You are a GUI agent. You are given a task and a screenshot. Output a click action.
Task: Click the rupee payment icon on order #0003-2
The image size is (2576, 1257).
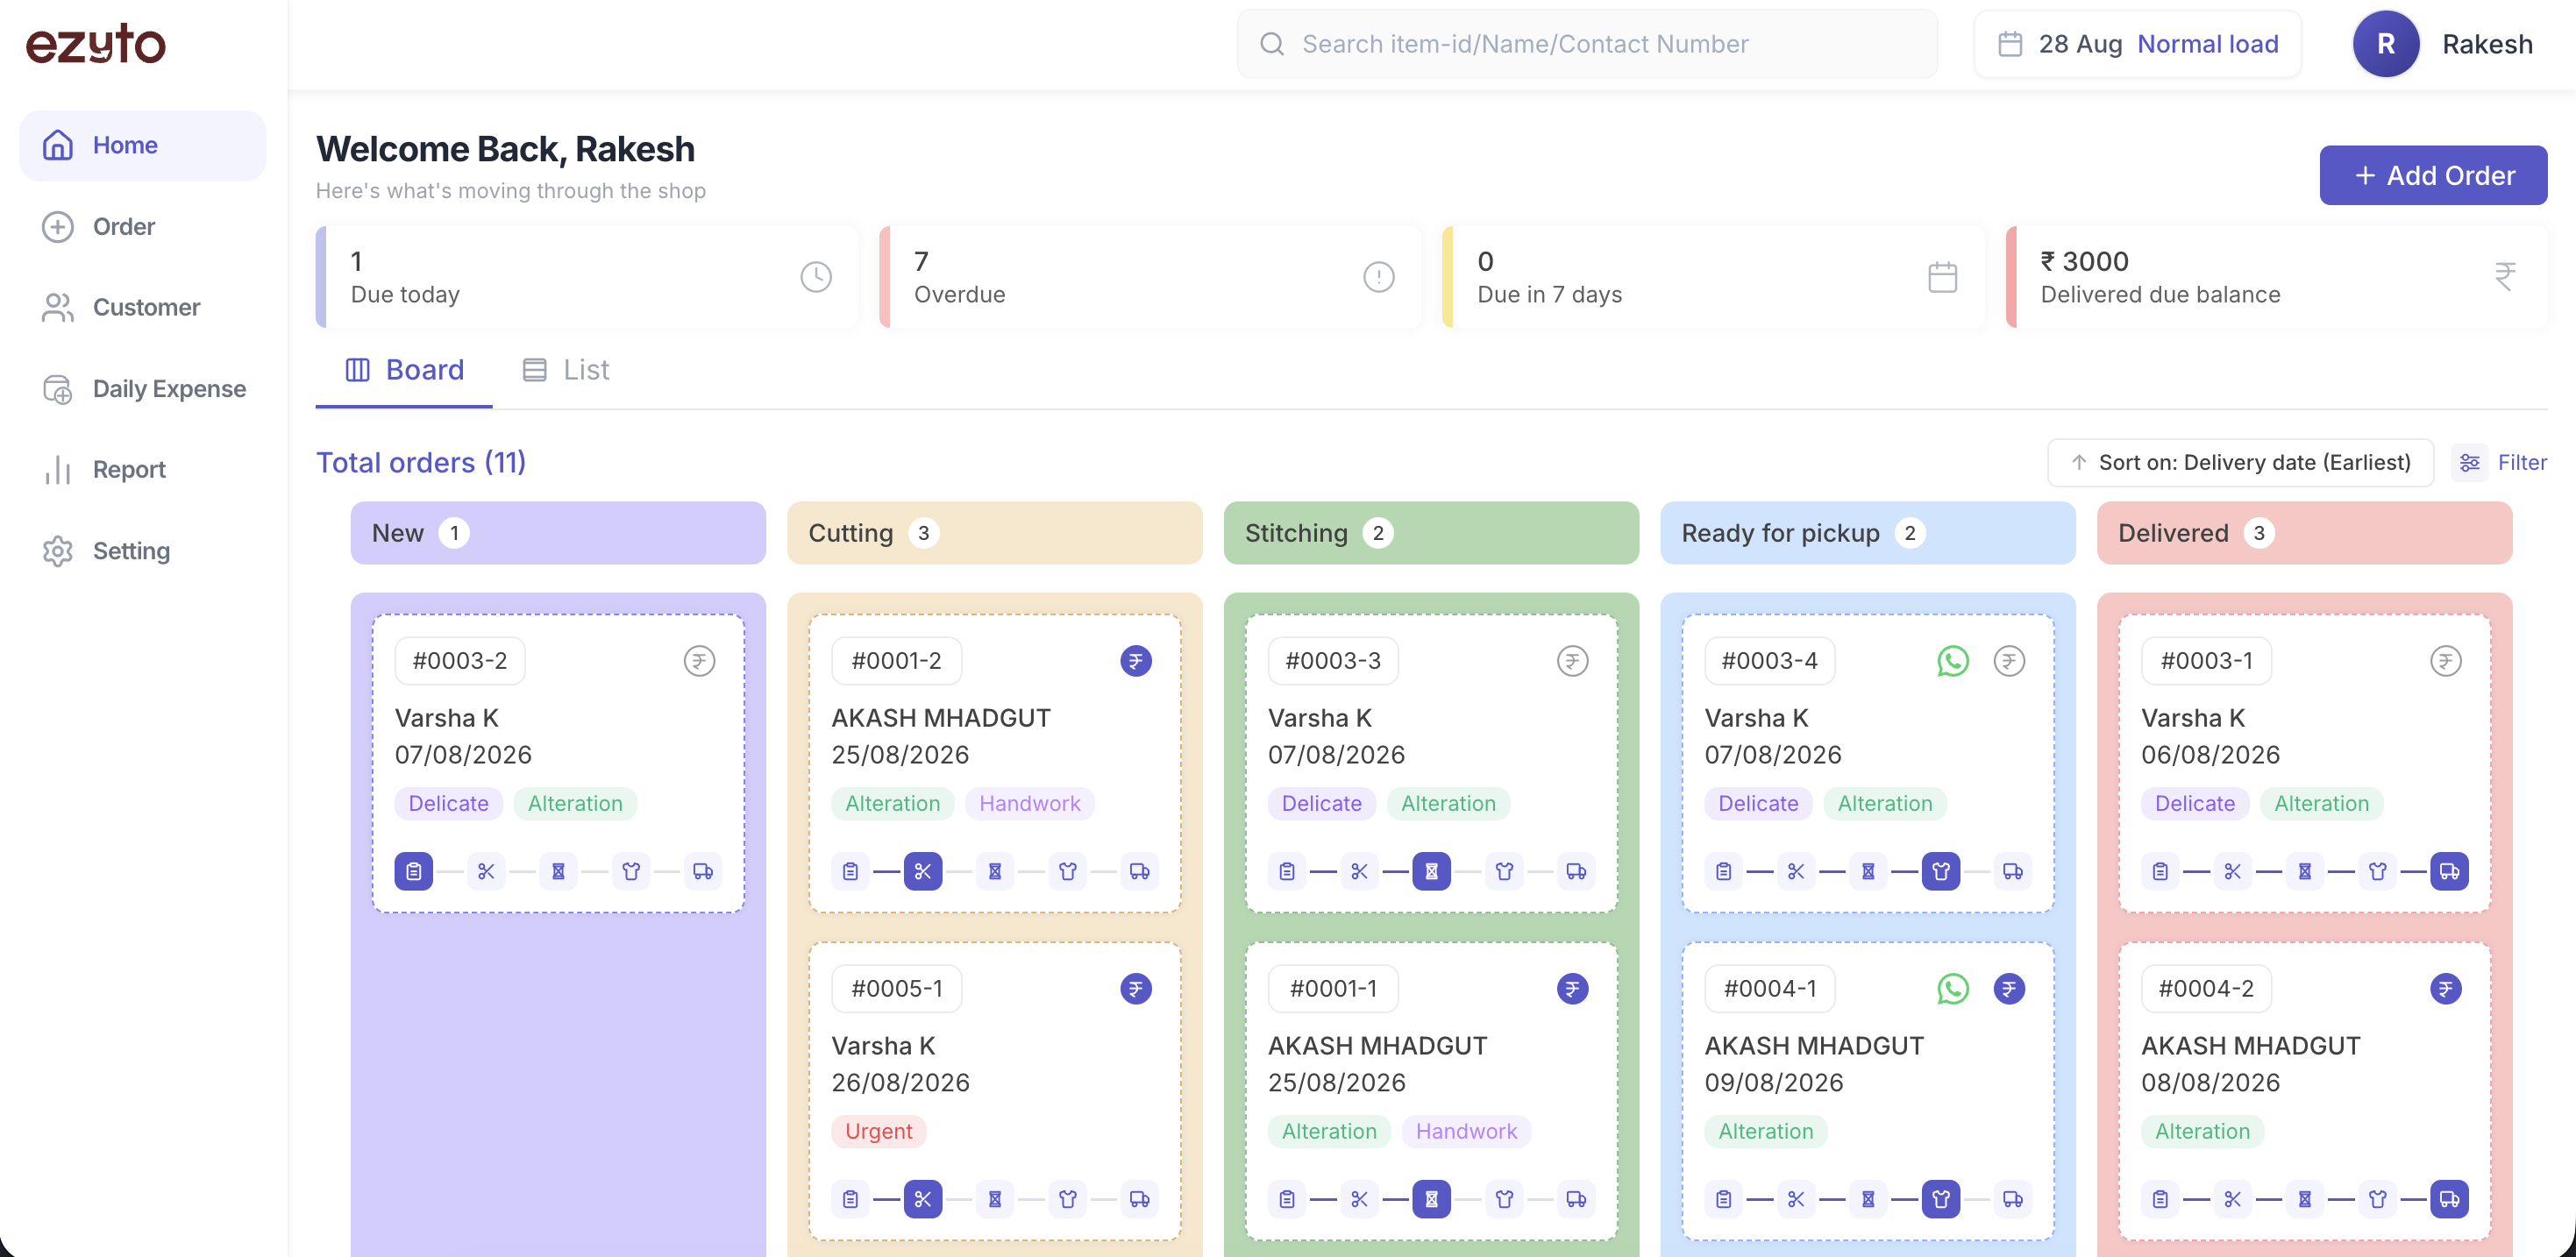pos(699,661)
